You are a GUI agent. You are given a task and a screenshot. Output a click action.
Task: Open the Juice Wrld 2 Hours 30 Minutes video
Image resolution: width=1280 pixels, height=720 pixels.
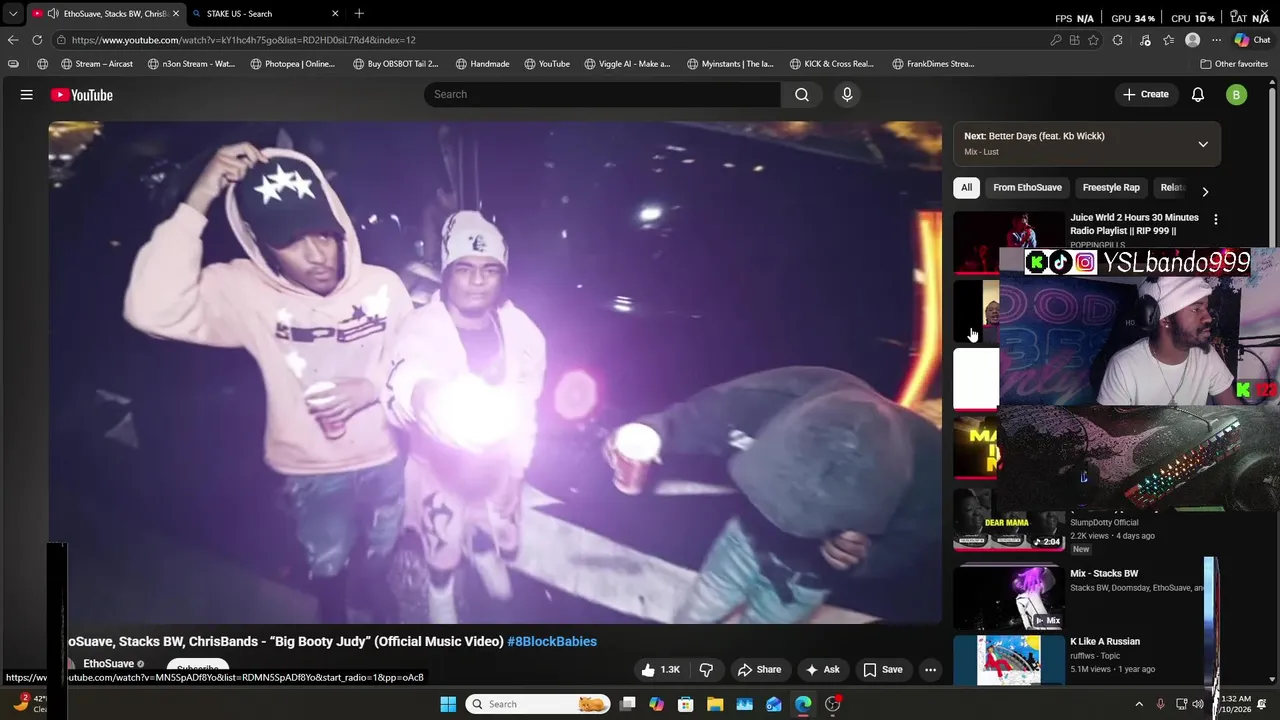point(1134,224)
